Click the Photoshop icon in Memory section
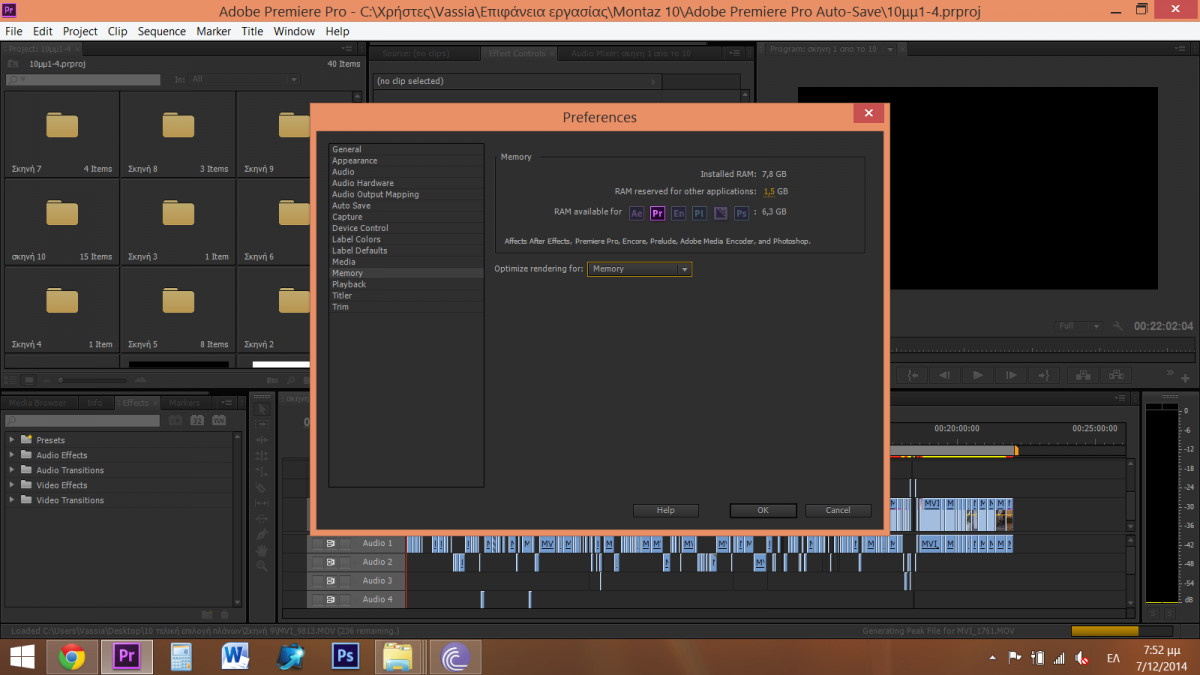 tap(741, 213)
